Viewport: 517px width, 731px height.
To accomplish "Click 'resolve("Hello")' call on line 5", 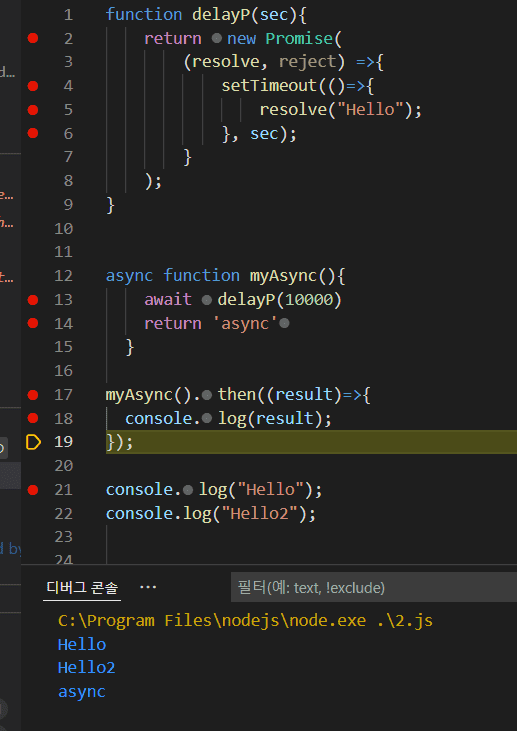I will click(x=336, y=110).
